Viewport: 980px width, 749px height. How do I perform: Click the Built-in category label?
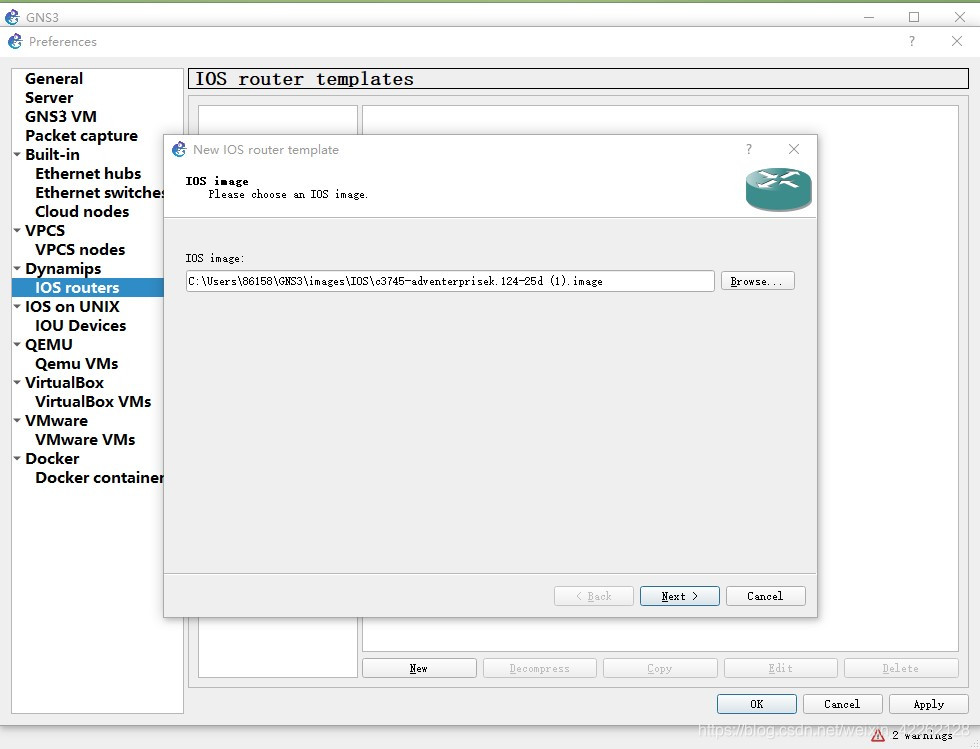point(52,154)
